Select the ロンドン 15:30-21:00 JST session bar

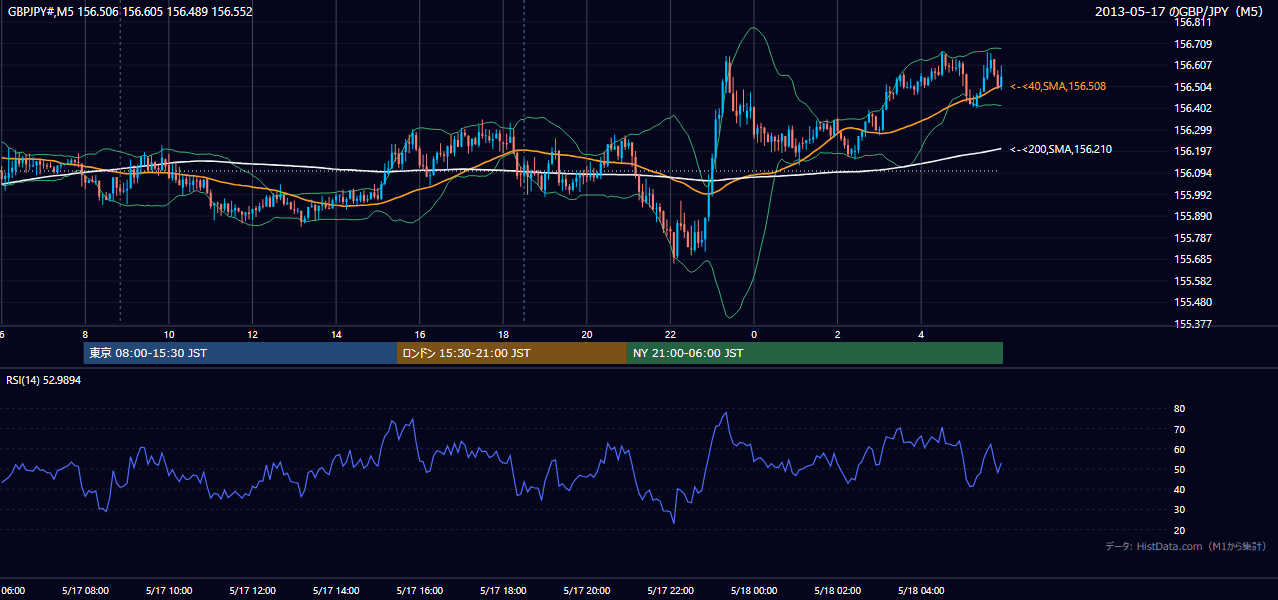coord(512,353)
